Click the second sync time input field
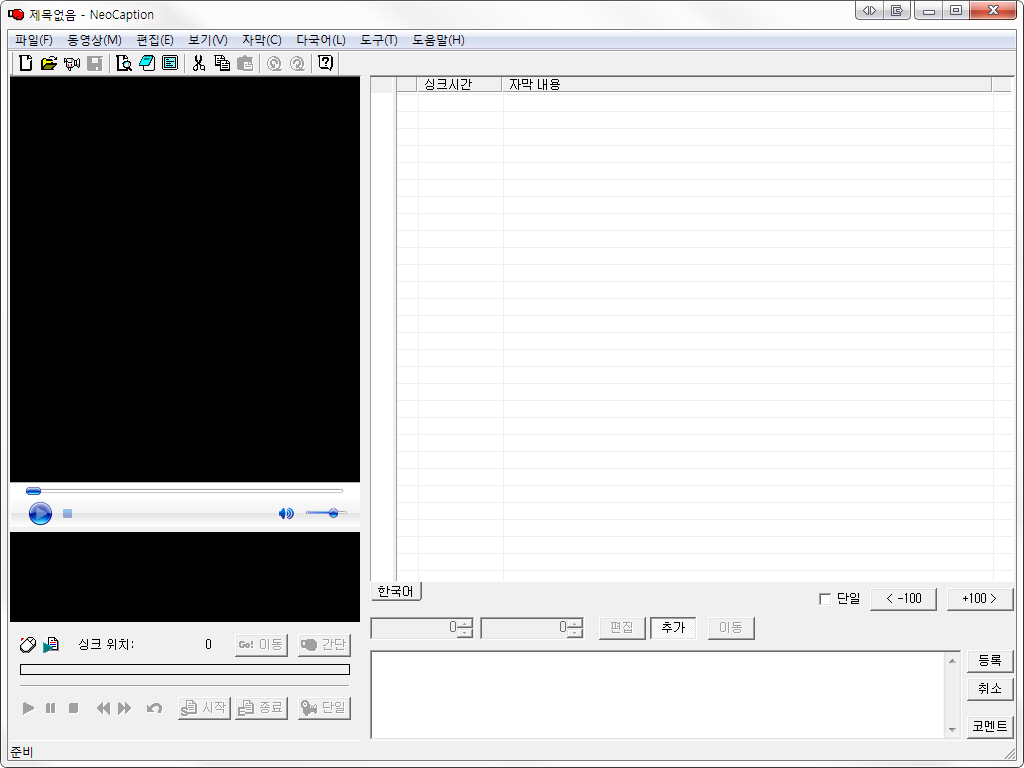 (x=524, y=628)
